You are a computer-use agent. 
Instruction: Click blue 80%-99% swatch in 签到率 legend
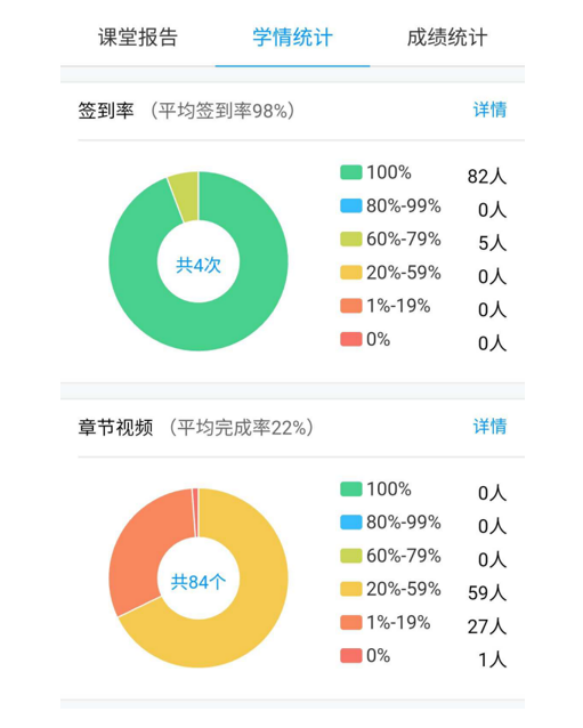point(351,206)
